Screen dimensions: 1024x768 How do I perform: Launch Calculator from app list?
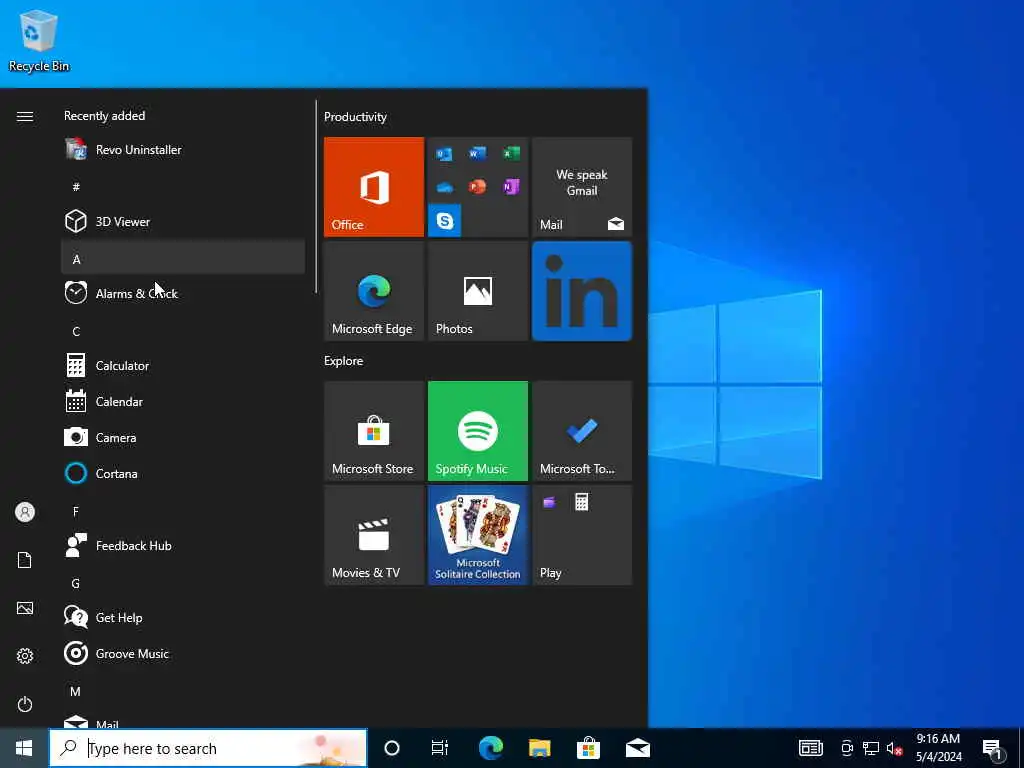(x=183, y=365)
